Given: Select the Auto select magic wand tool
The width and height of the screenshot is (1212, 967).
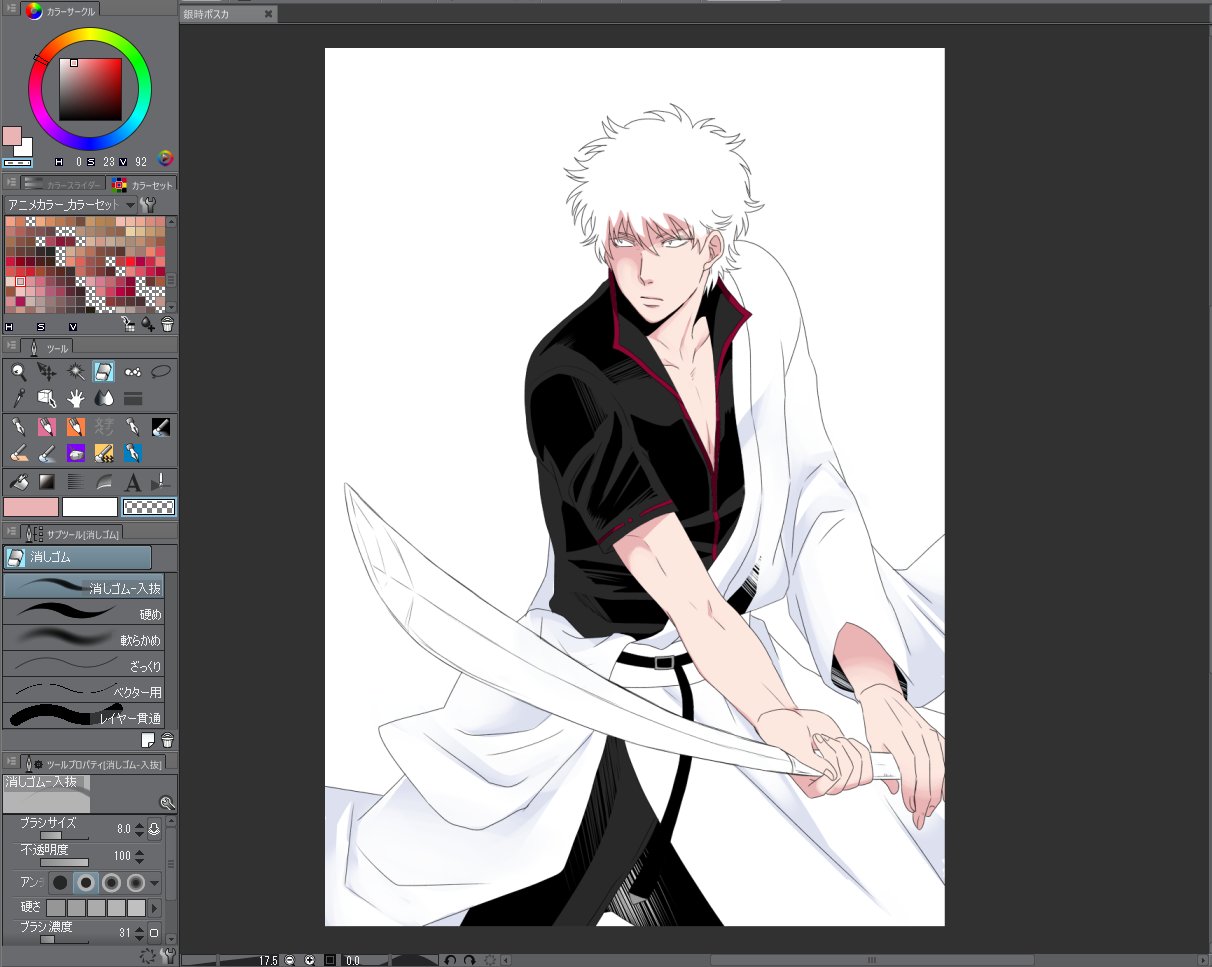Looking at the screenshot, I should click(x=75, y=371).
